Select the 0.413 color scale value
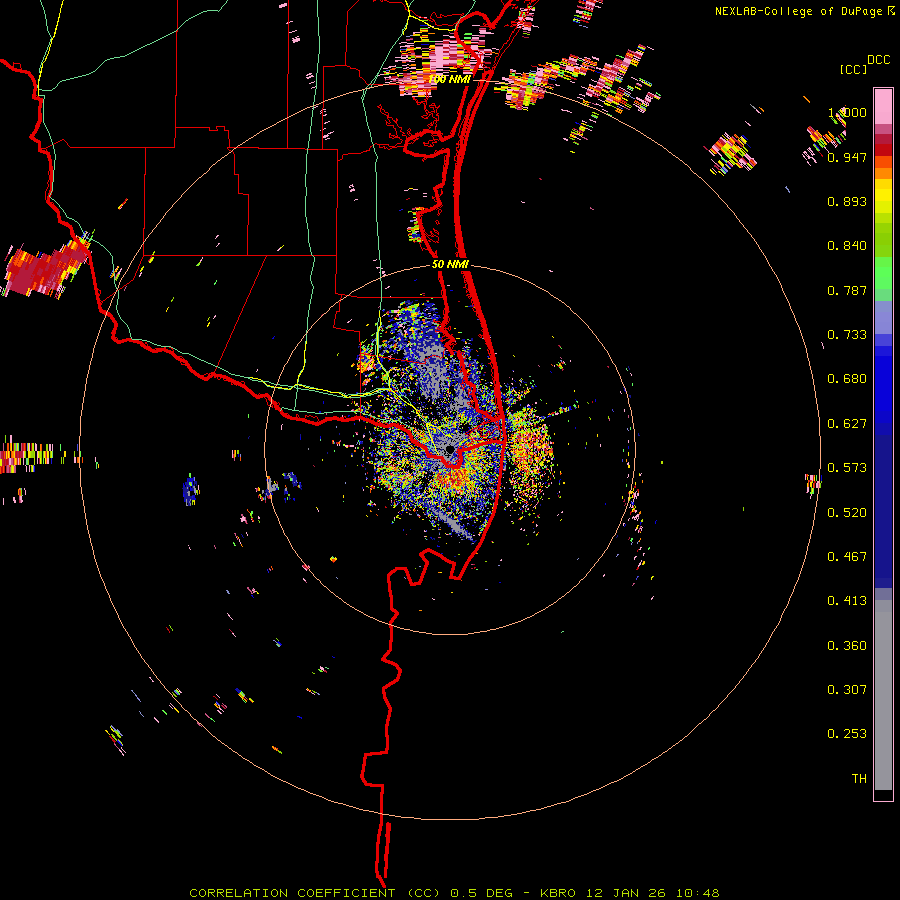 [x=847, y=601]
